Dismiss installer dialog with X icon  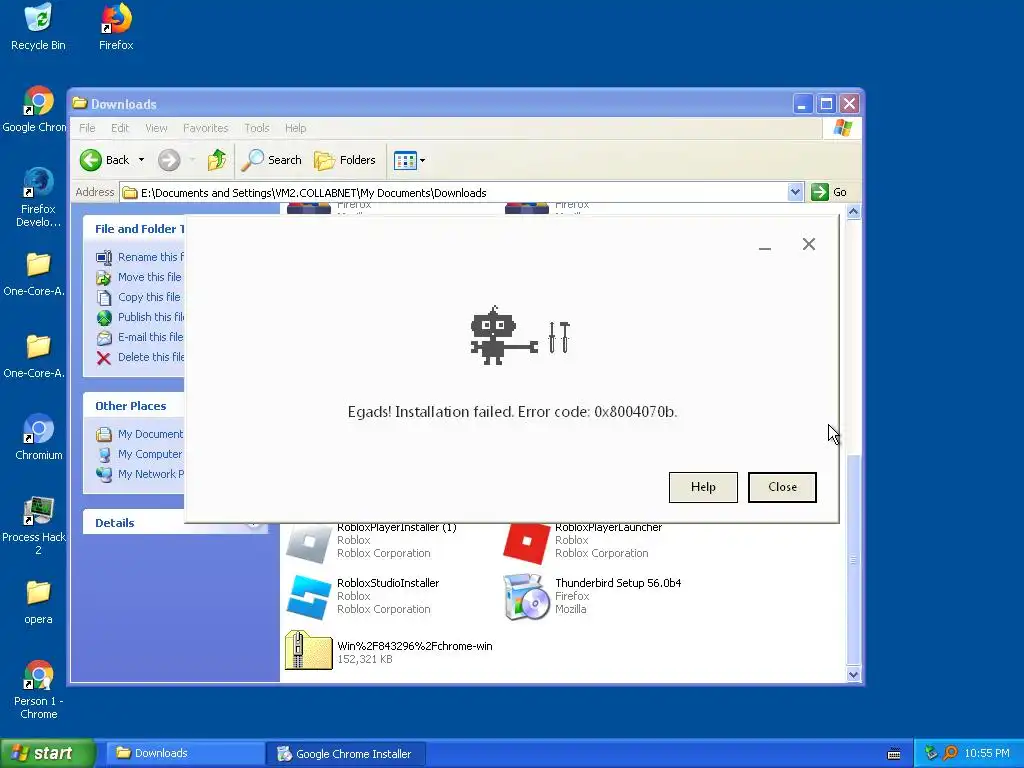tap(808, 244)
